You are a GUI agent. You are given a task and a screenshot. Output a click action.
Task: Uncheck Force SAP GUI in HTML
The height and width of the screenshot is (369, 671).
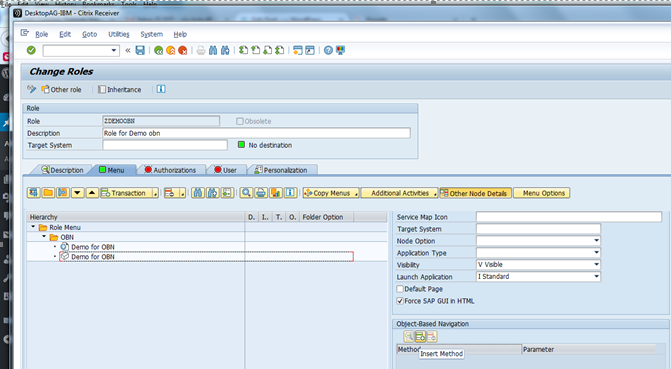pyautogui.click(x=400, y=301)
